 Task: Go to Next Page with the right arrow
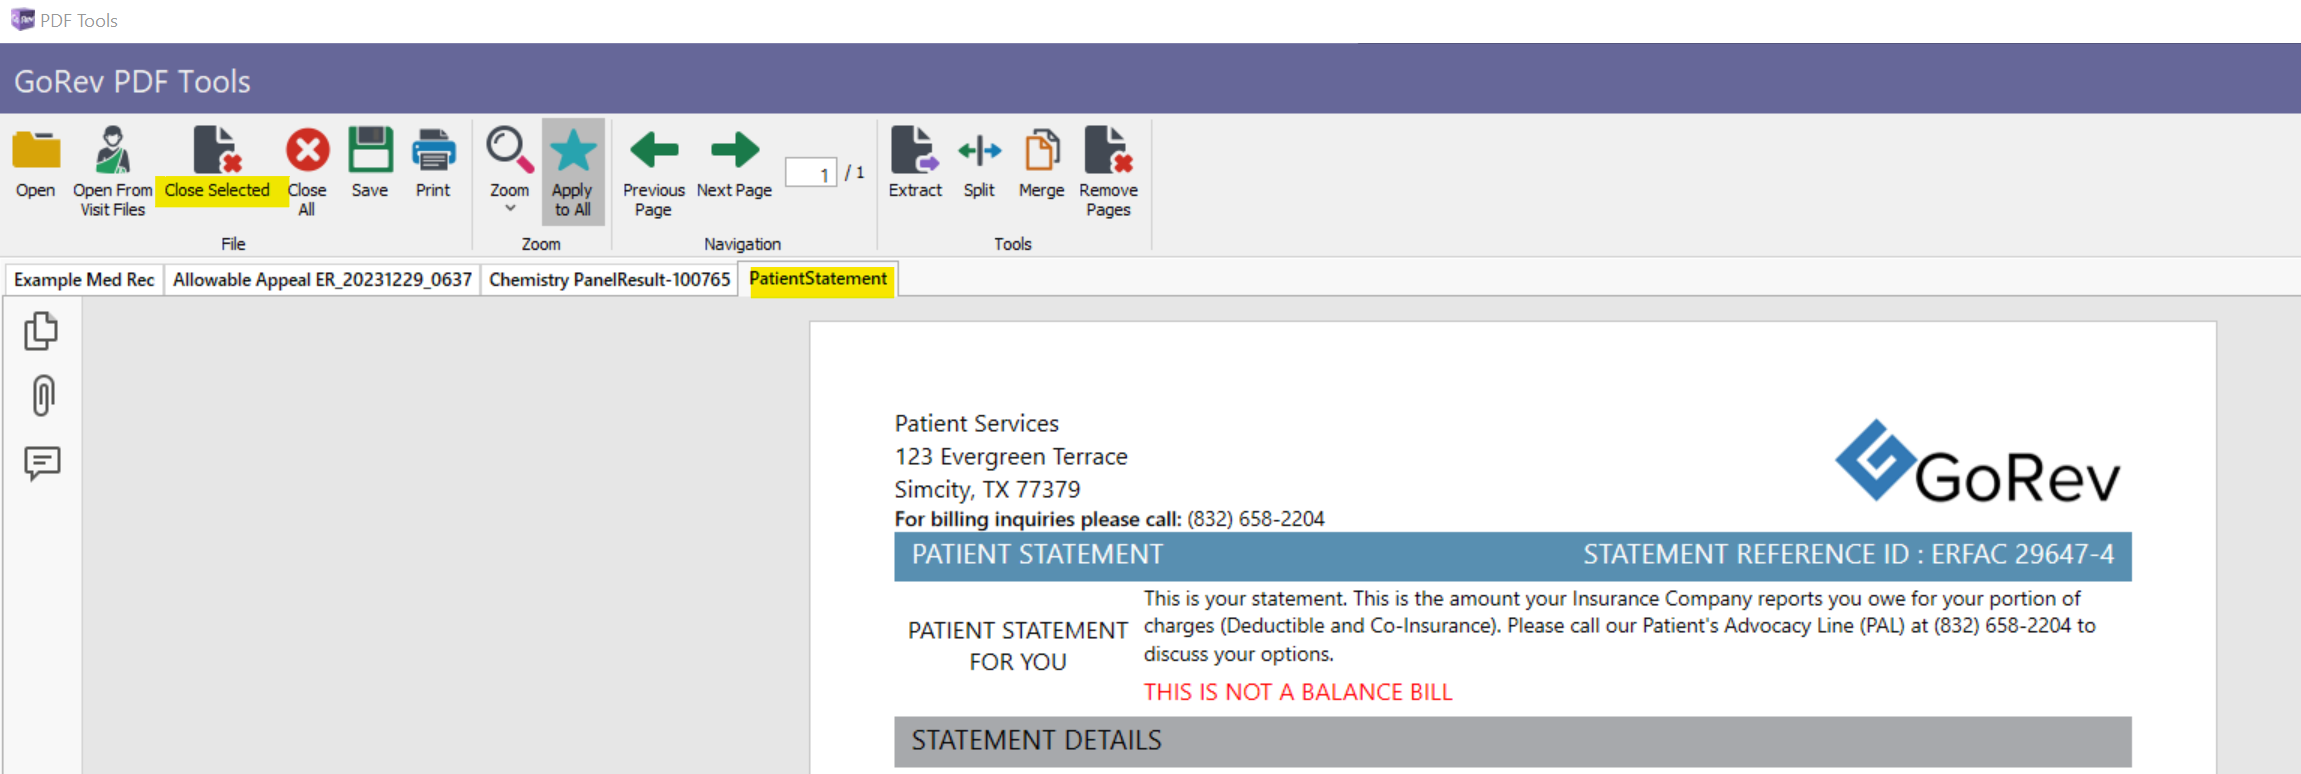[x=735, y=150]
